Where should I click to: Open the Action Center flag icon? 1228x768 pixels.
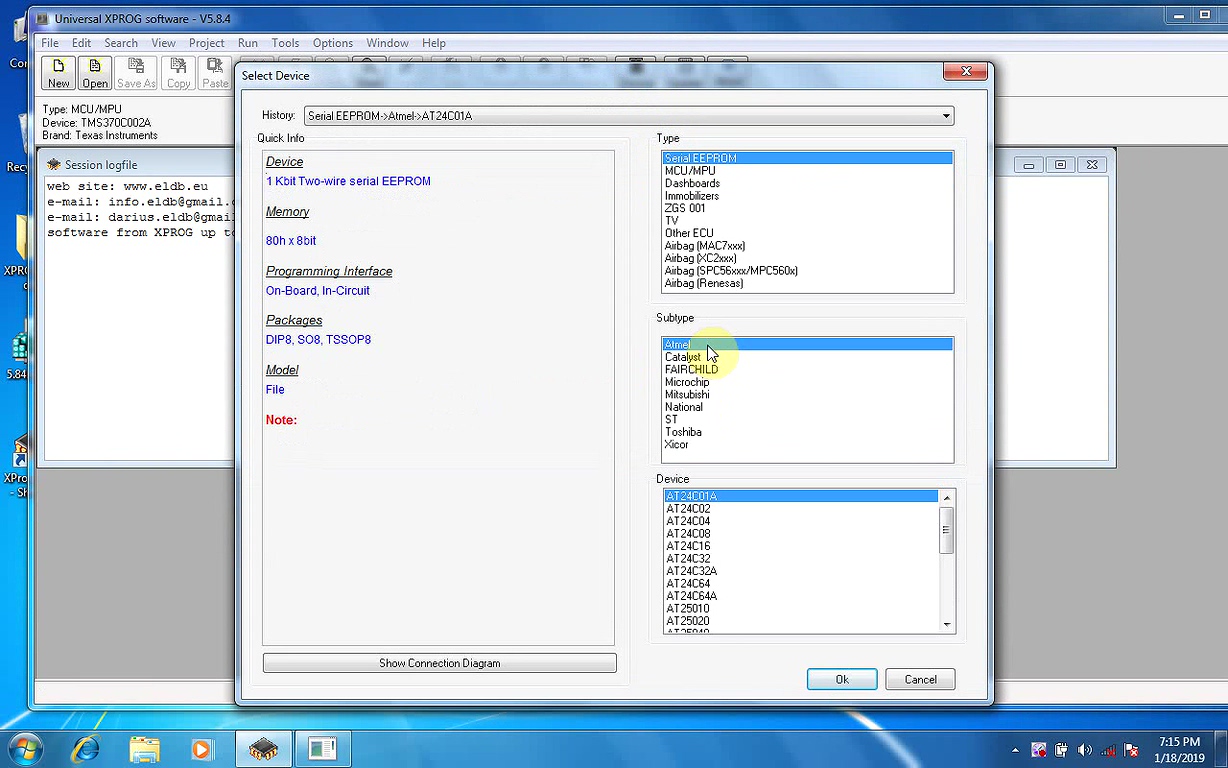(1131, 750)
